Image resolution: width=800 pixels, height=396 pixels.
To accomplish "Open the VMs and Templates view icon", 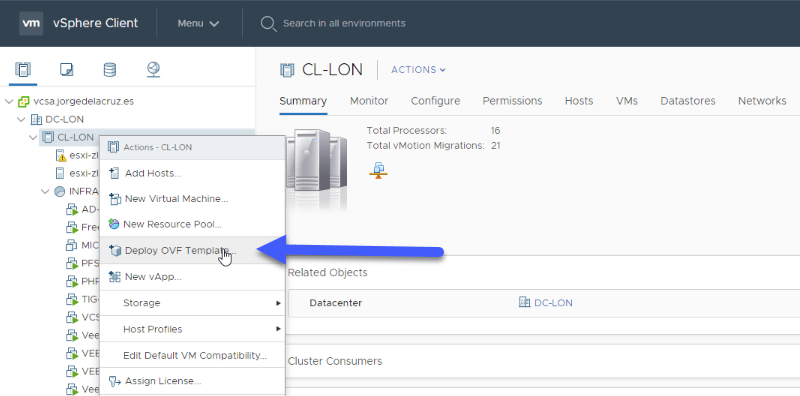I will (66, 69).
